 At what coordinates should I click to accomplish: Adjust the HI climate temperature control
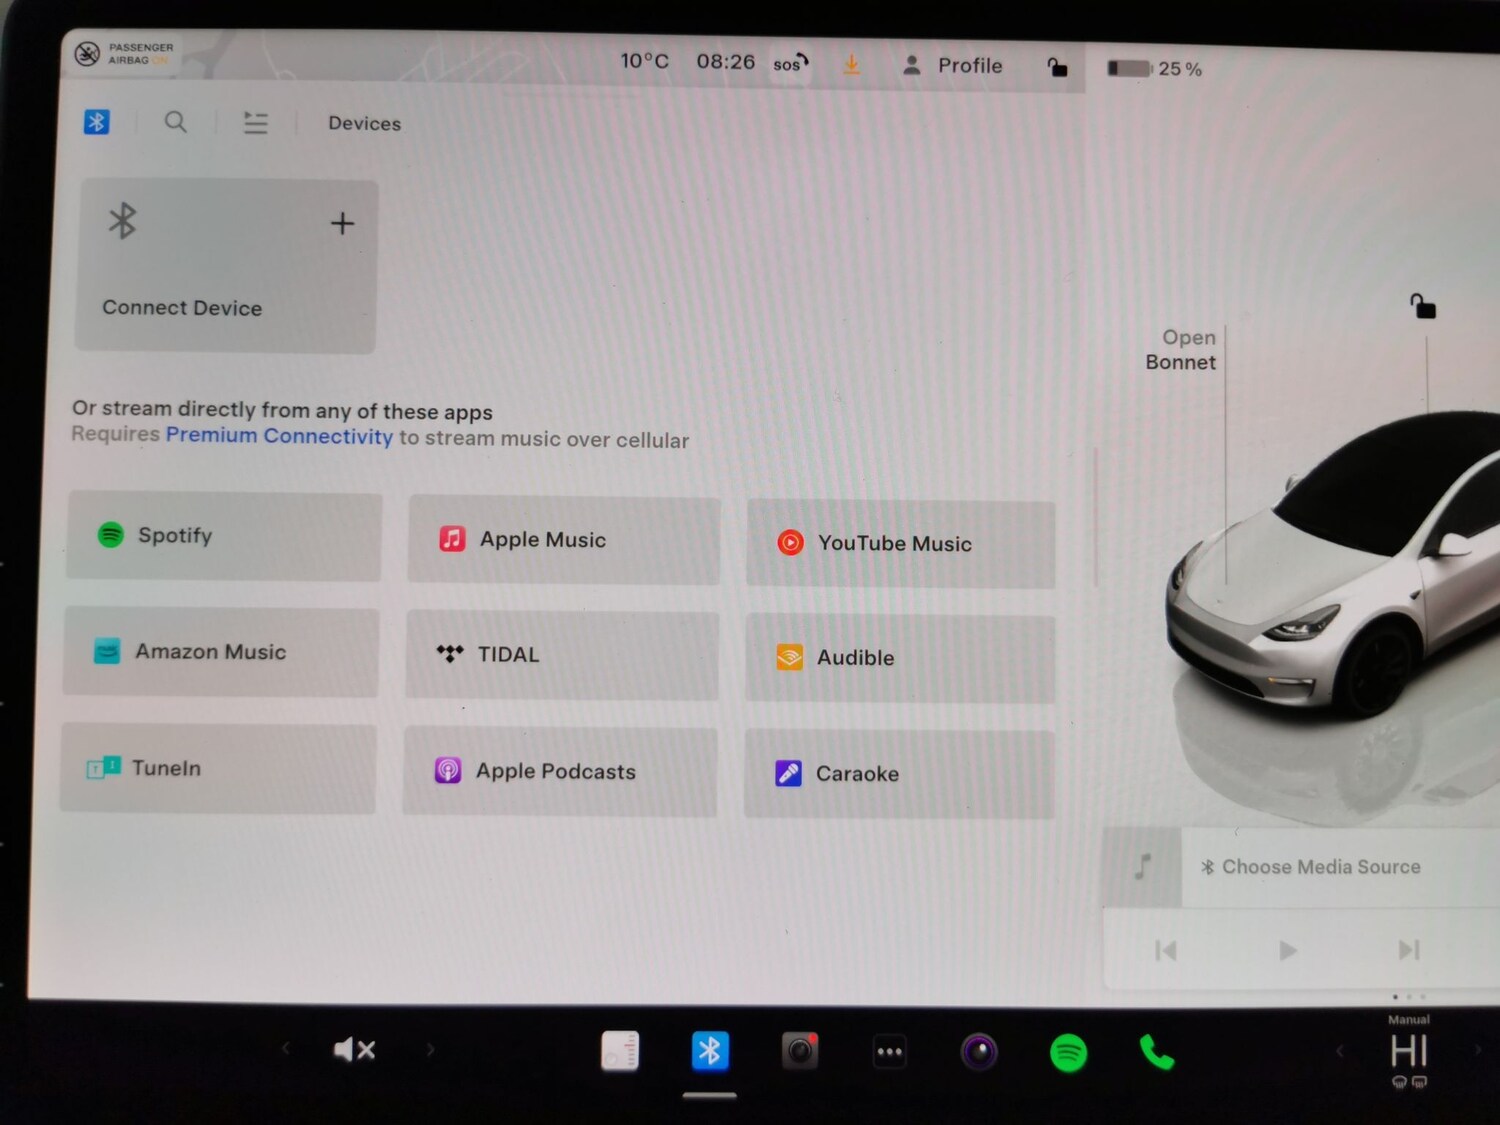pos(1408,1047)
